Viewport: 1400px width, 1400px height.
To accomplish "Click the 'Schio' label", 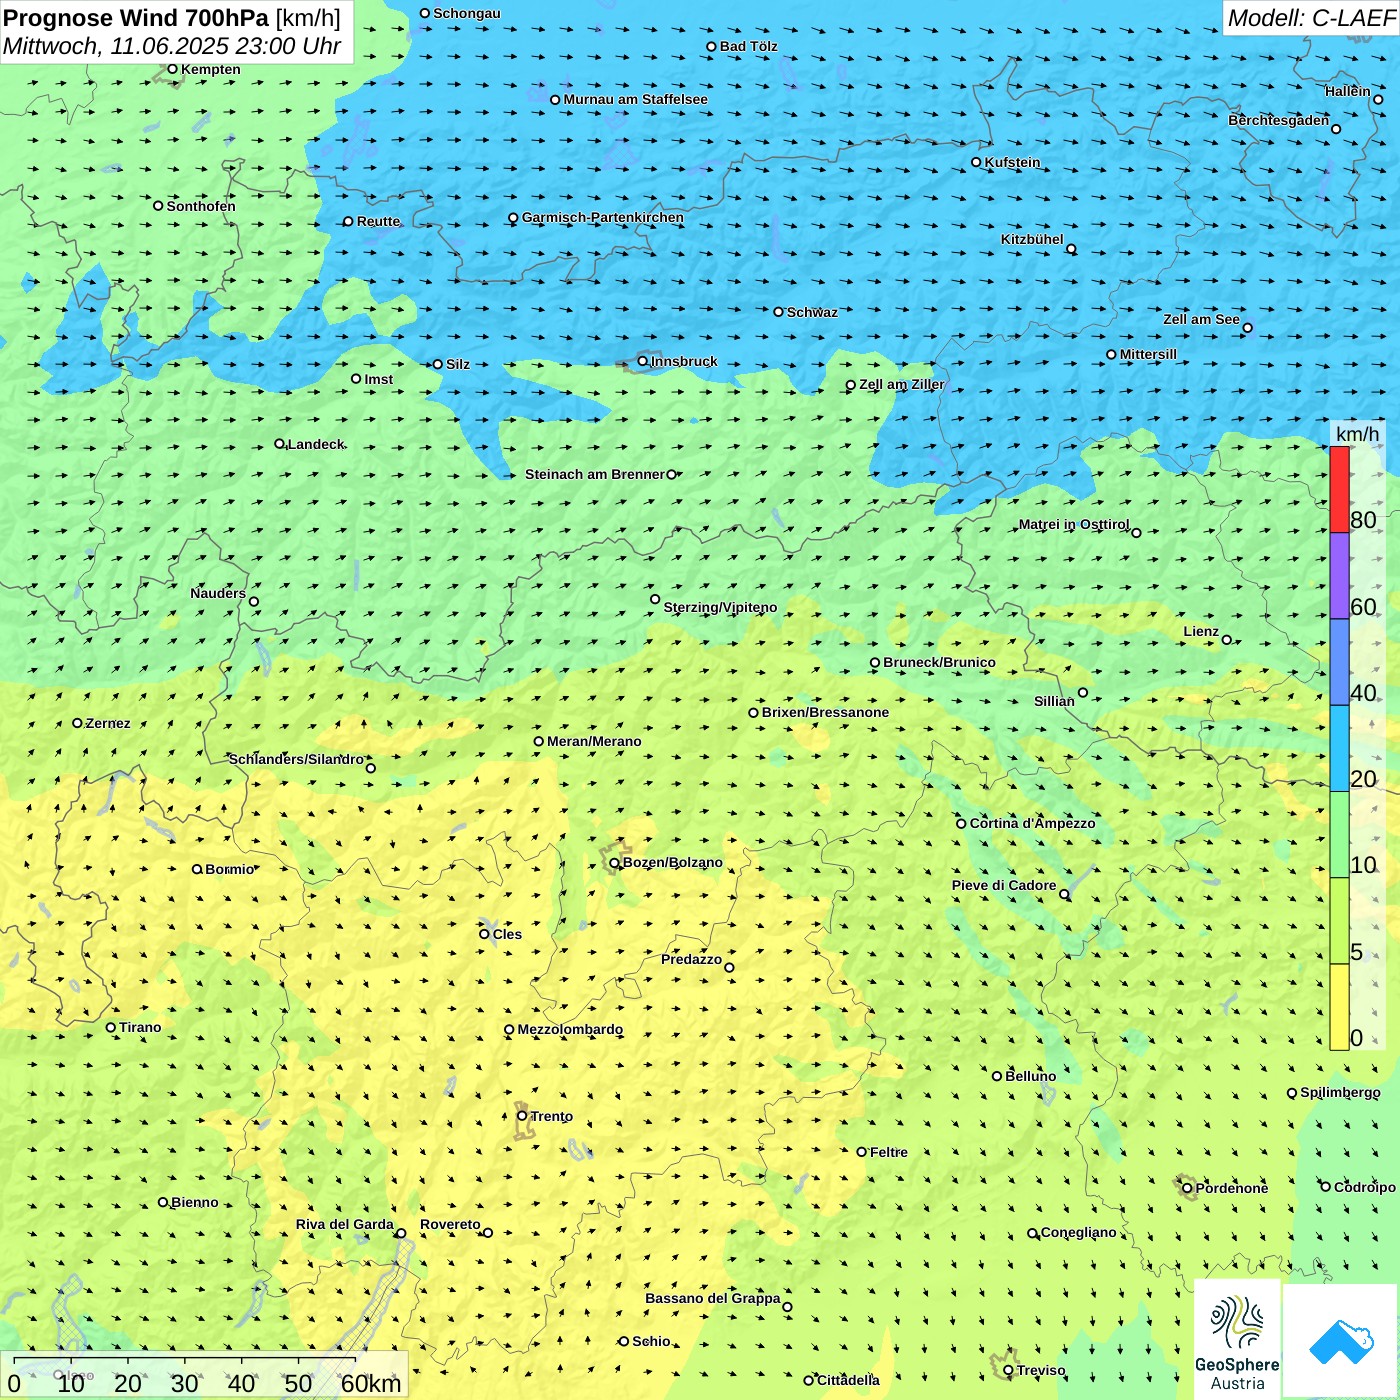I will [x=651, y=1341].
